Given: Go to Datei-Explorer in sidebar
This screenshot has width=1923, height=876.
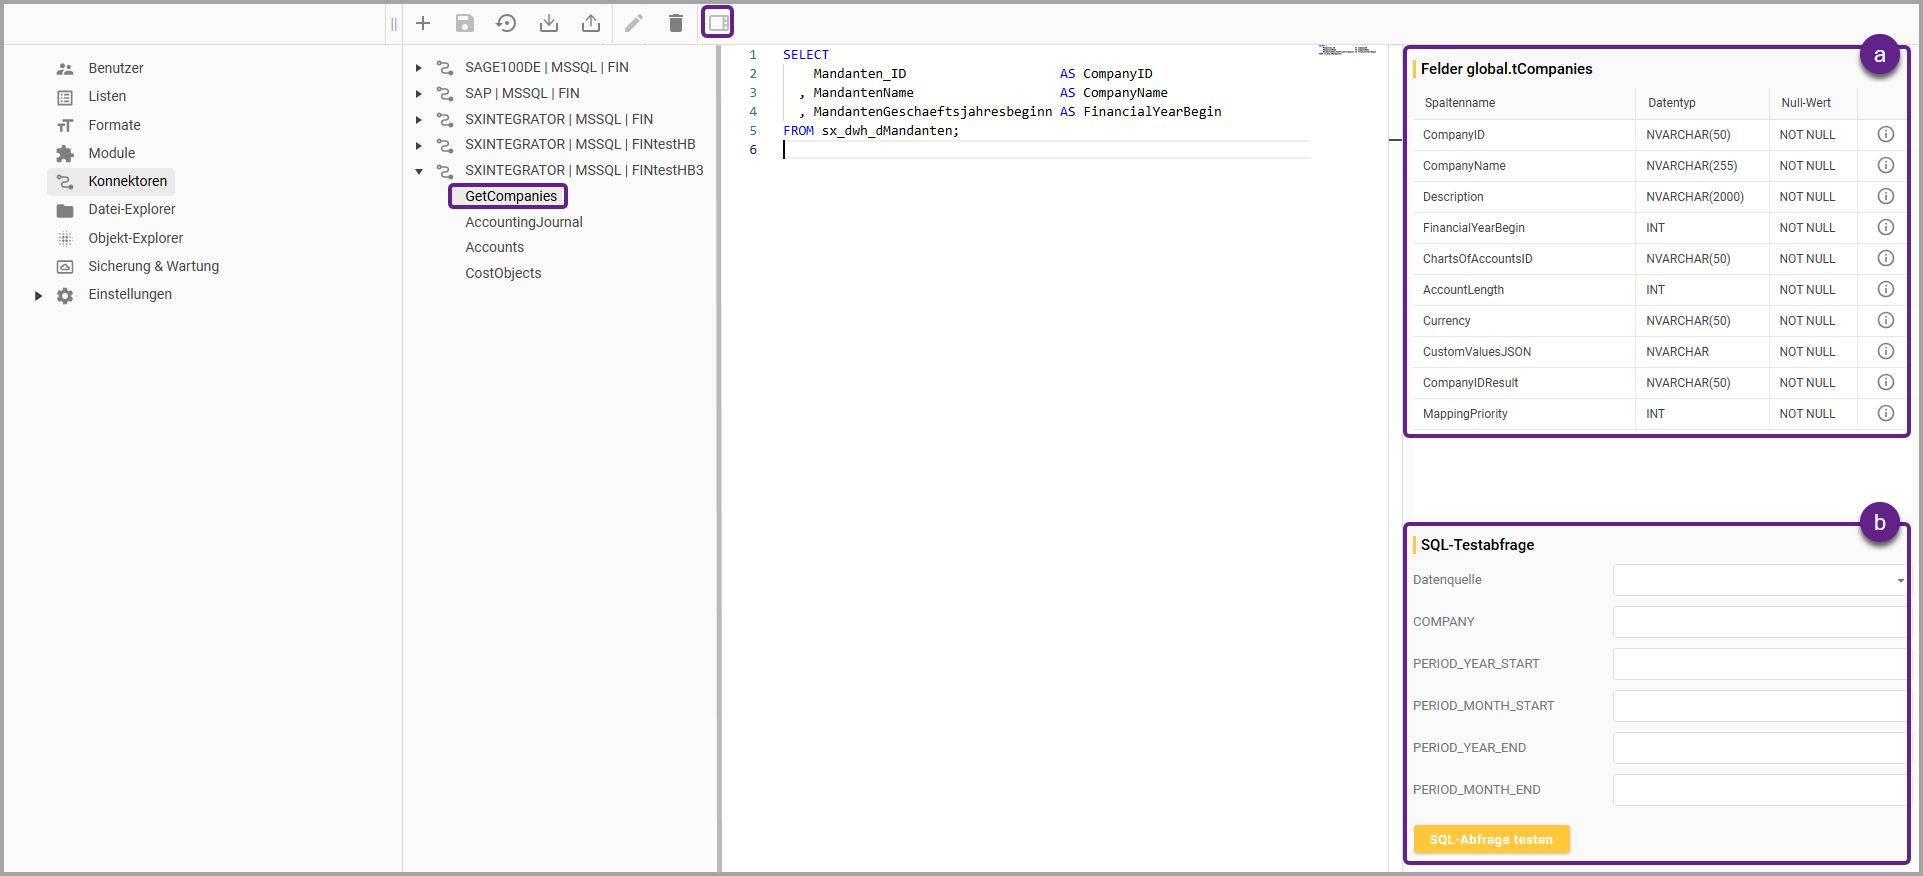Looking at the screenshot, I should point(131,209).
